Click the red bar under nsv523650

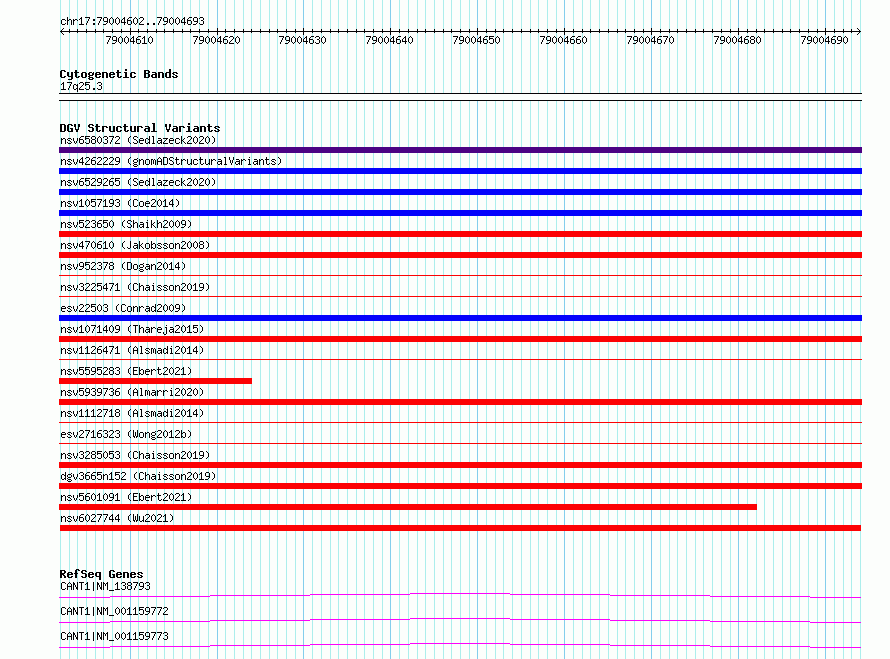[460, 234]
